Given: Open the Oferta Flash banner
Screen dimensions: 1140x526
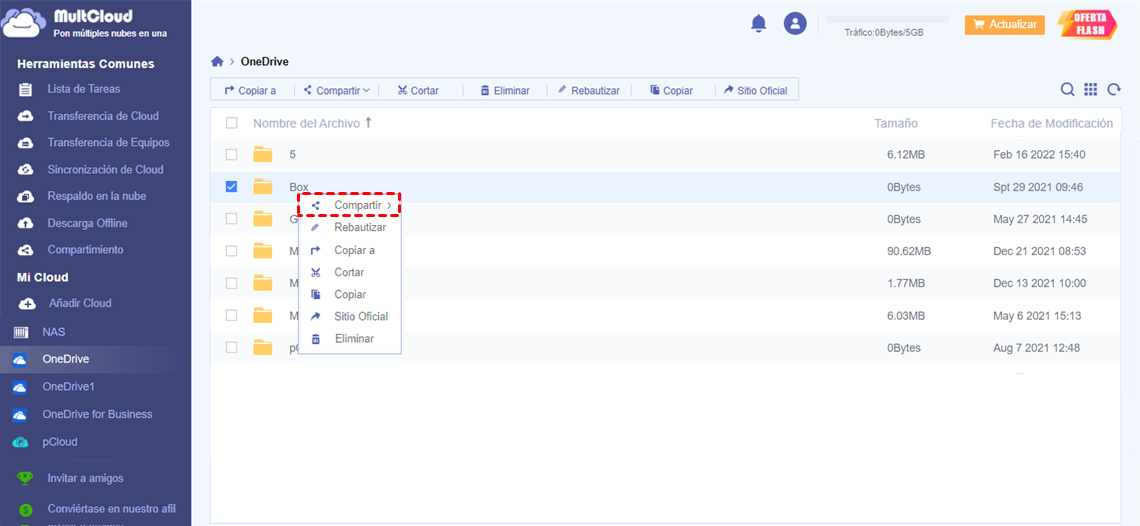Looking at the screenshot, I should [x=1086, y=24].
